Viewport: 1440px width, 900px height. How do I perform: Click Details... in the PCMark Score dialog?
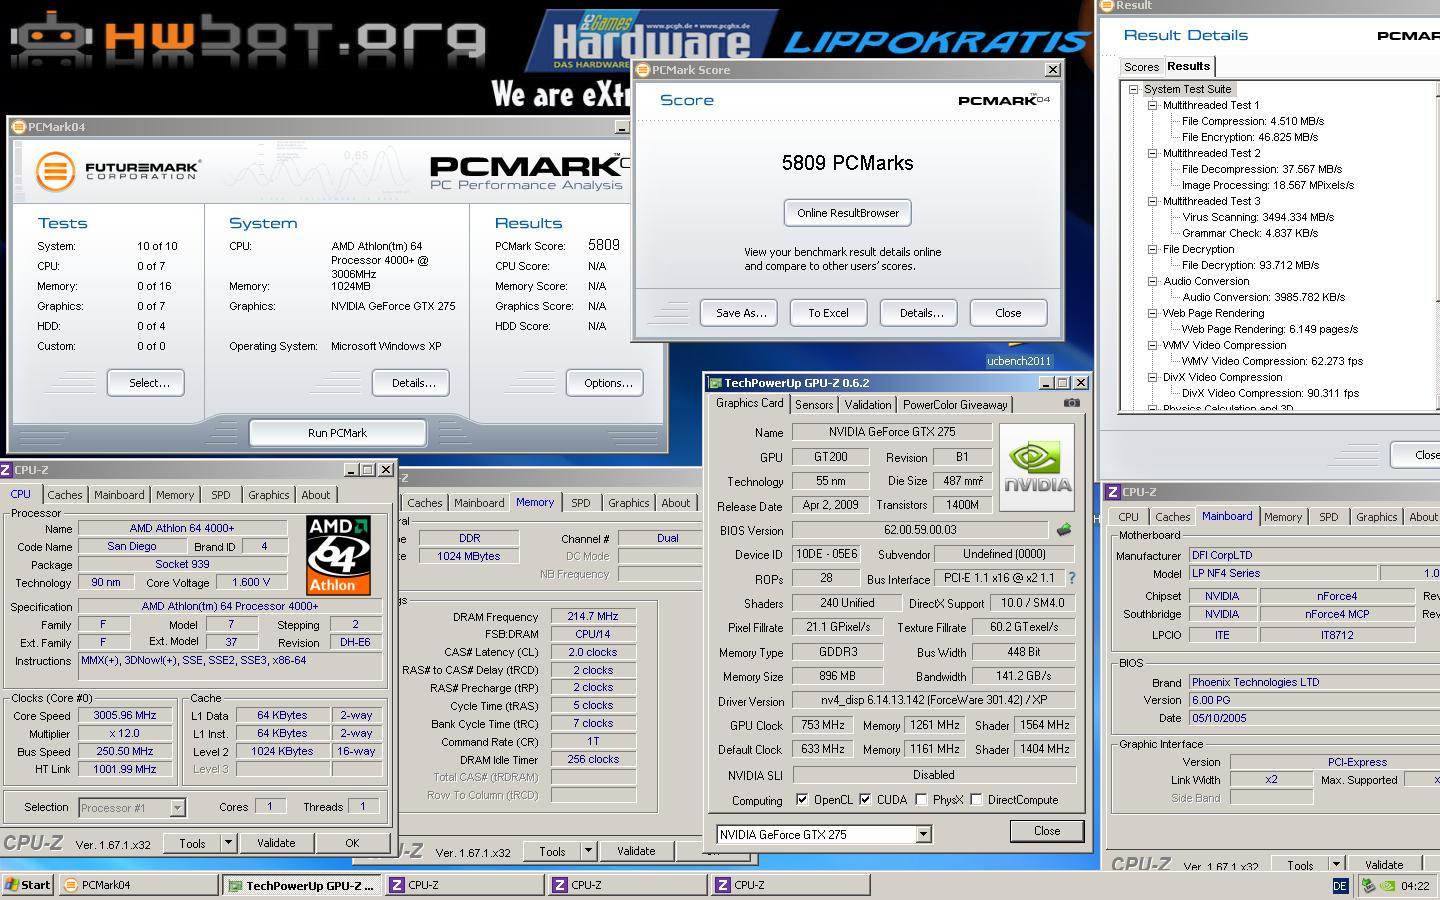tap(921, 313)
